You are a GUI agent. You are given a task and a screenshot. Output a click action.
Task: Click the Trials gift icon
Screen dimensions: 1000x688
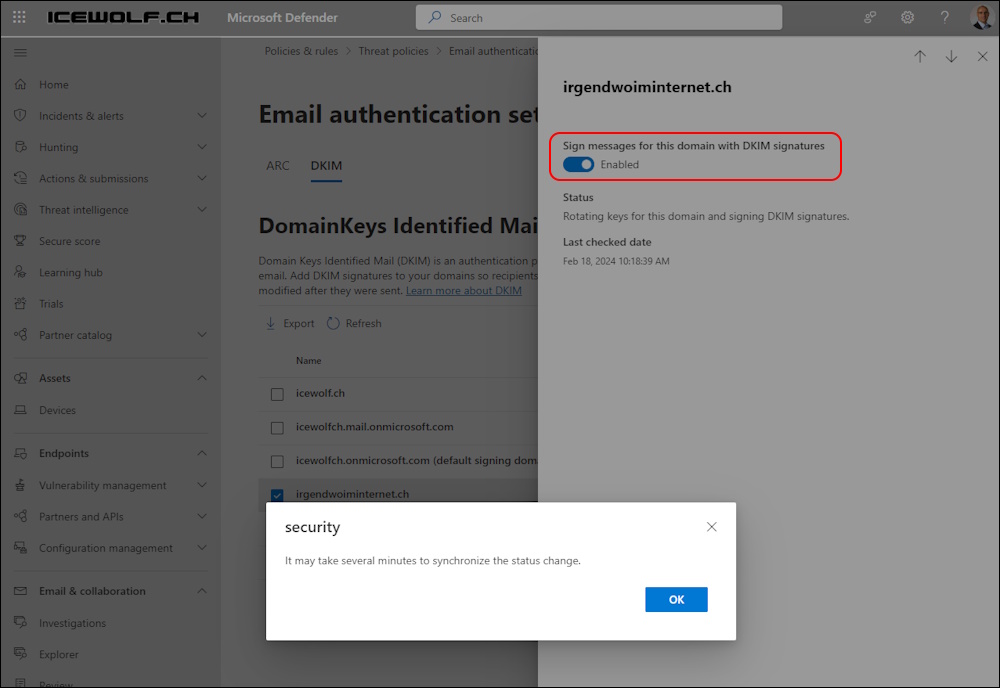pyautogui.click(x=20, y=303)
